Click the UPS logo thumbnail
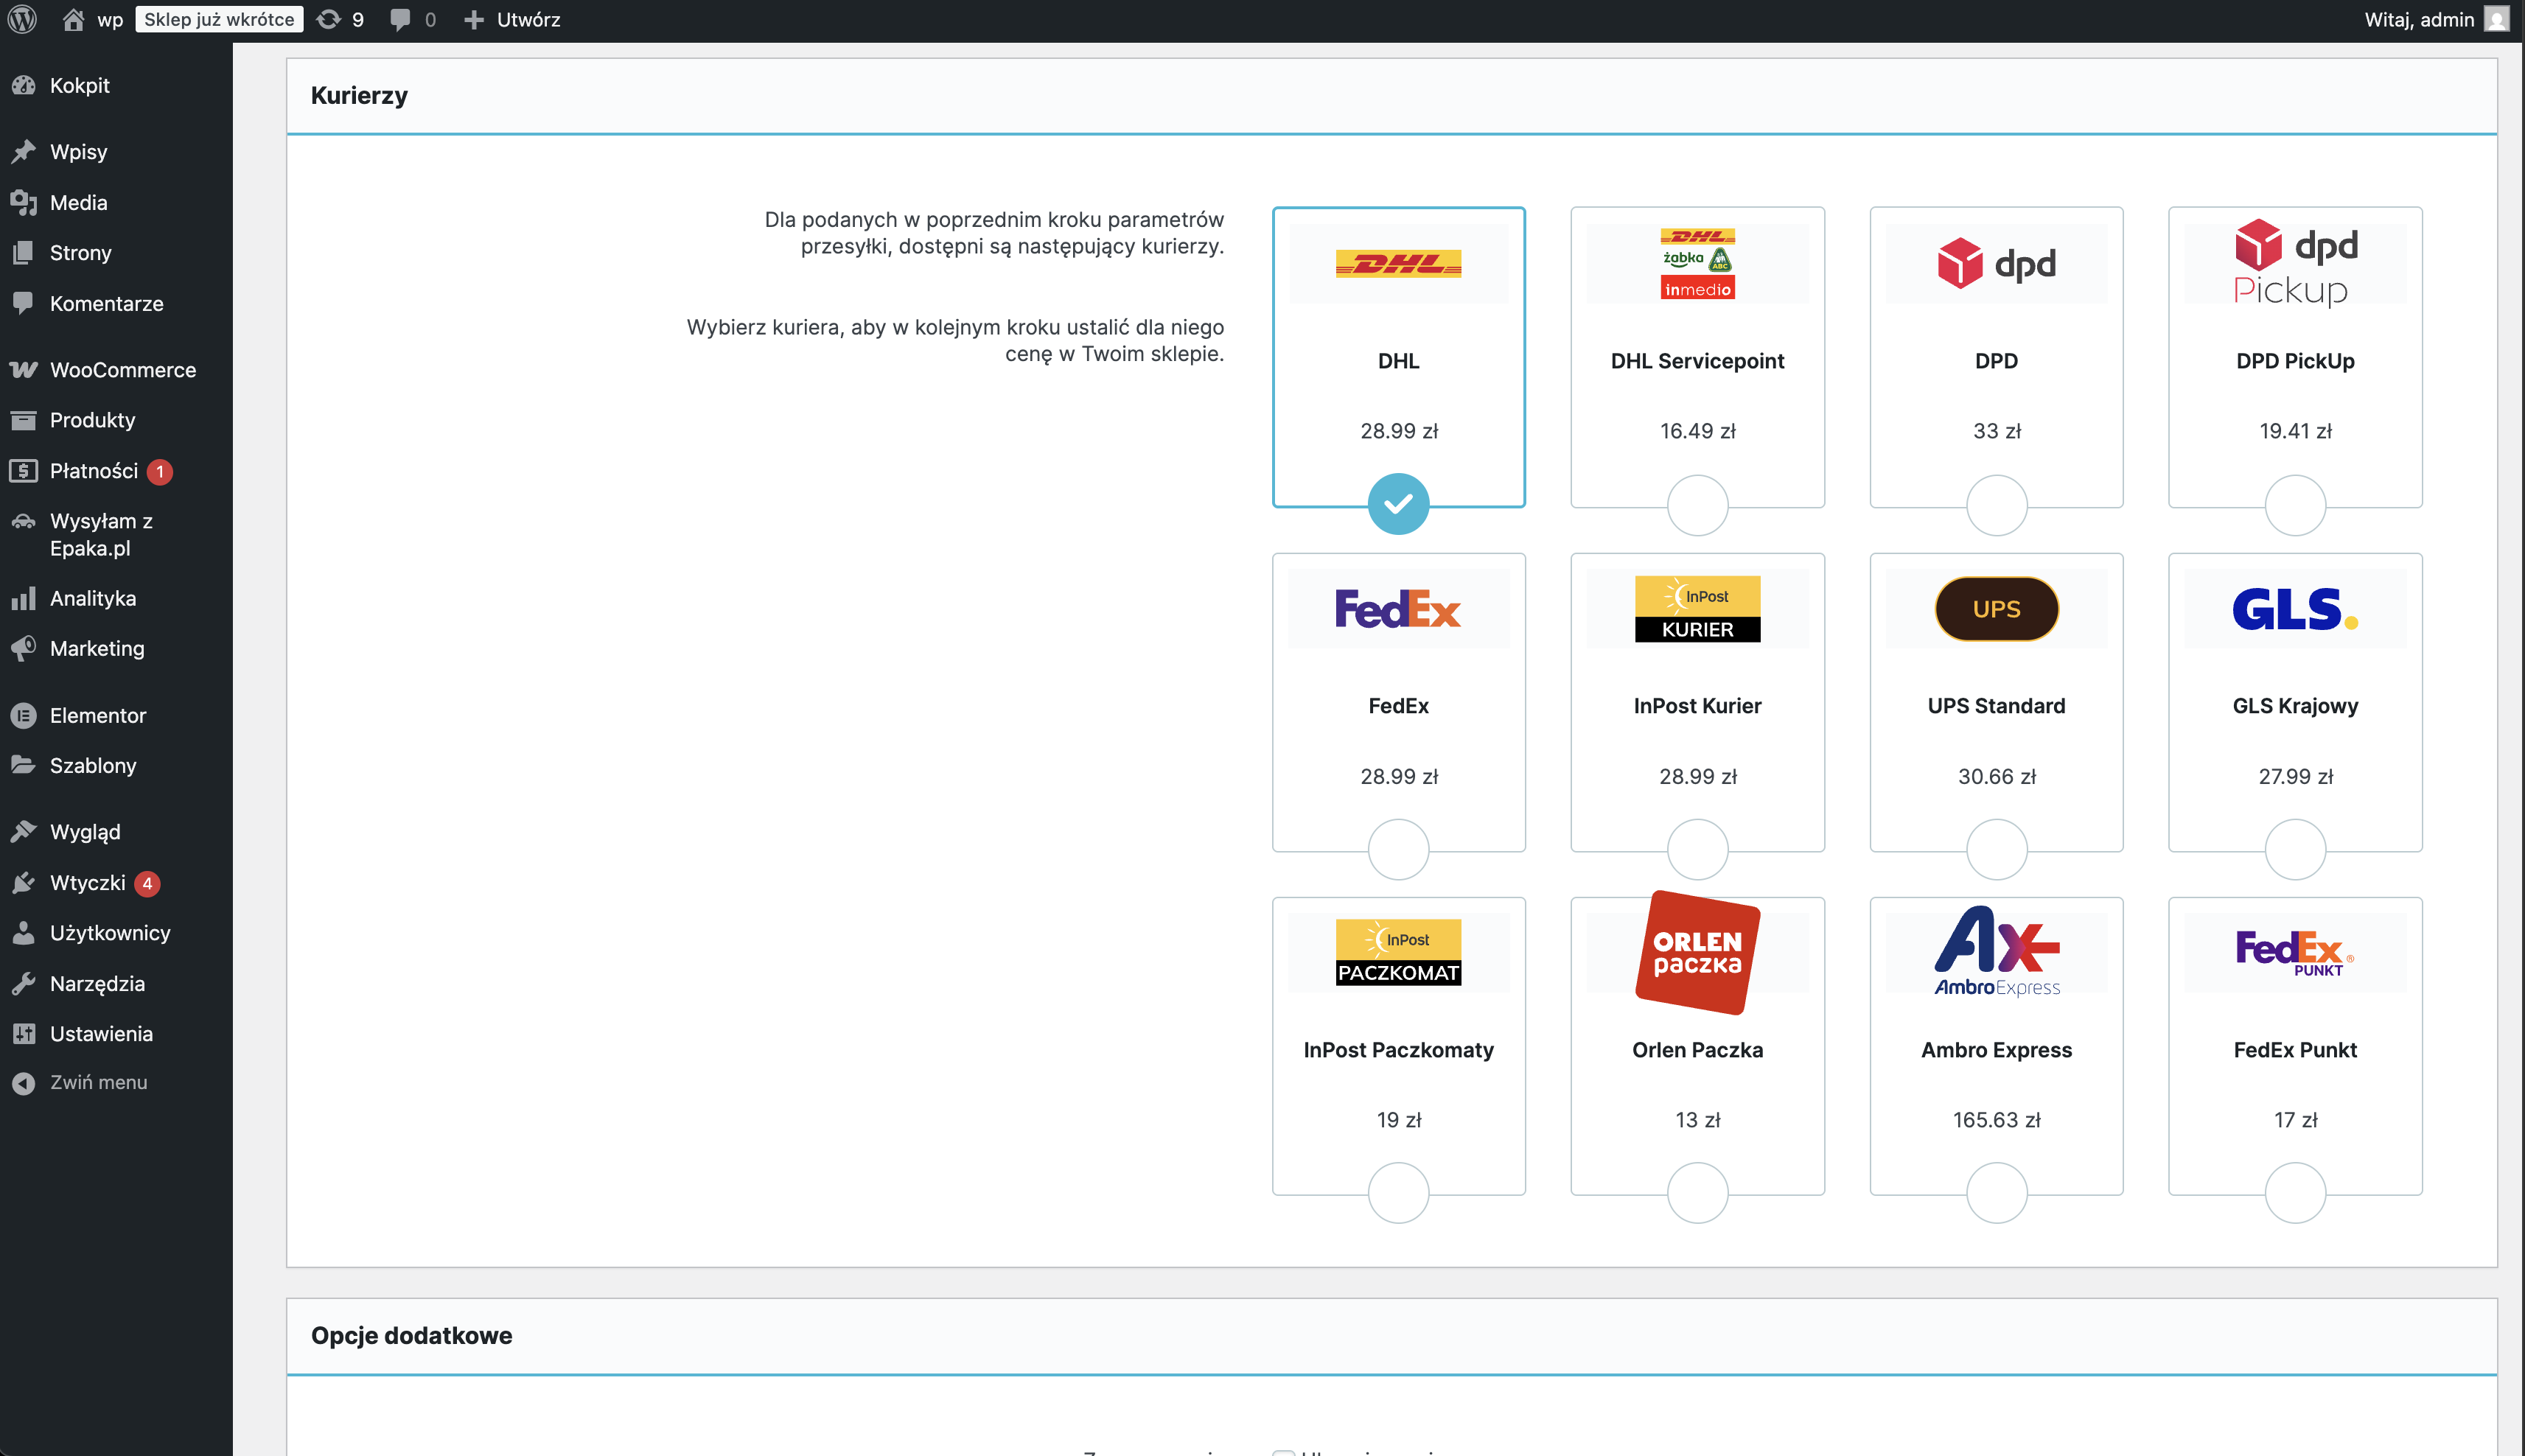 (1996, 608)
